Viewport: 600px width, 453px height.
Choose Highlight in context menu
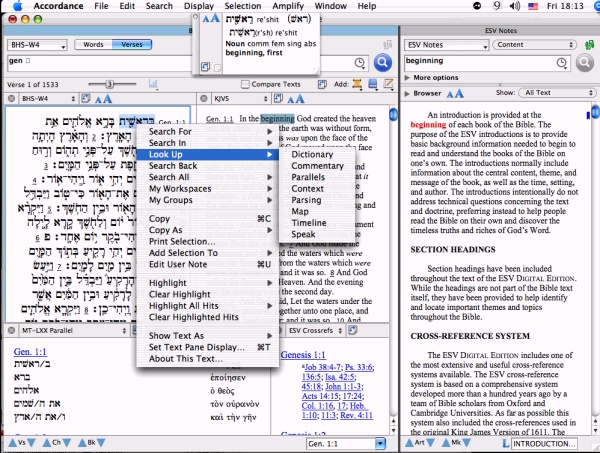coord(207,283)
